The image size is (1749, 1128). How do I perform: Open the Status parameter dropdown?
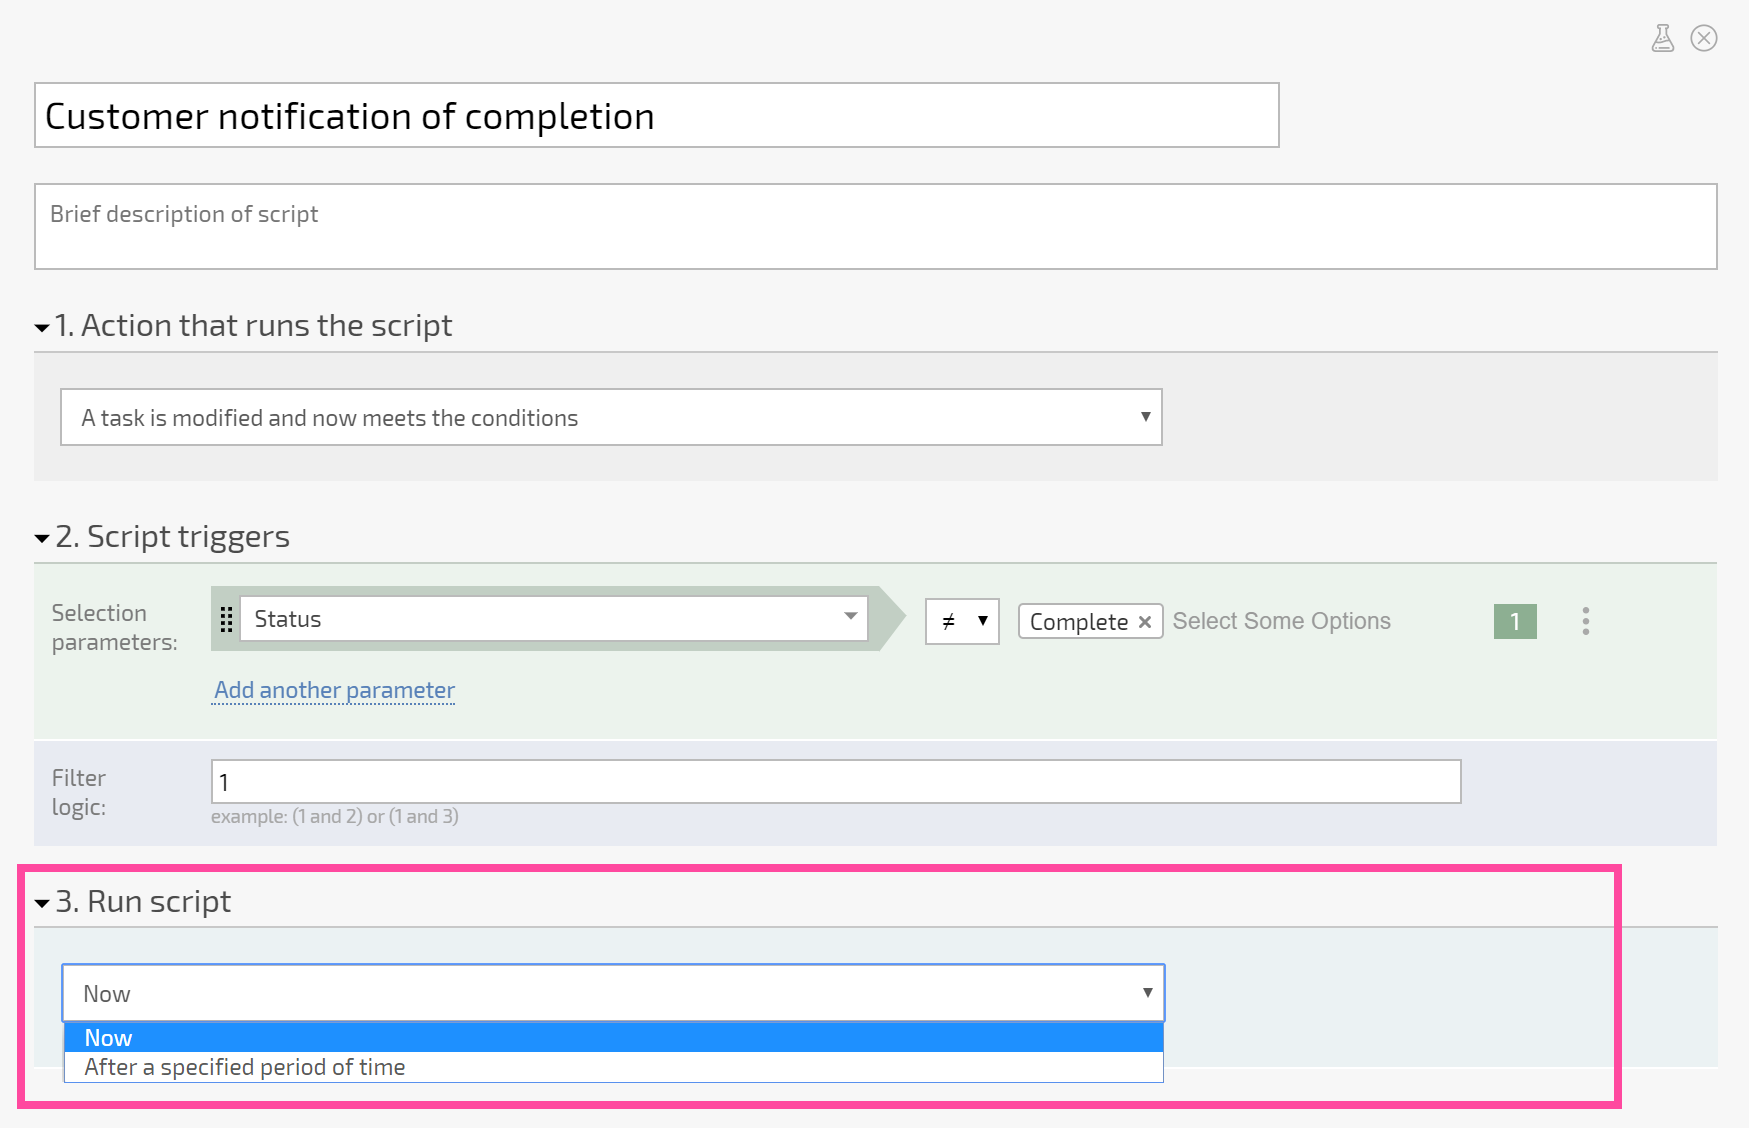[x=554, y=619]
